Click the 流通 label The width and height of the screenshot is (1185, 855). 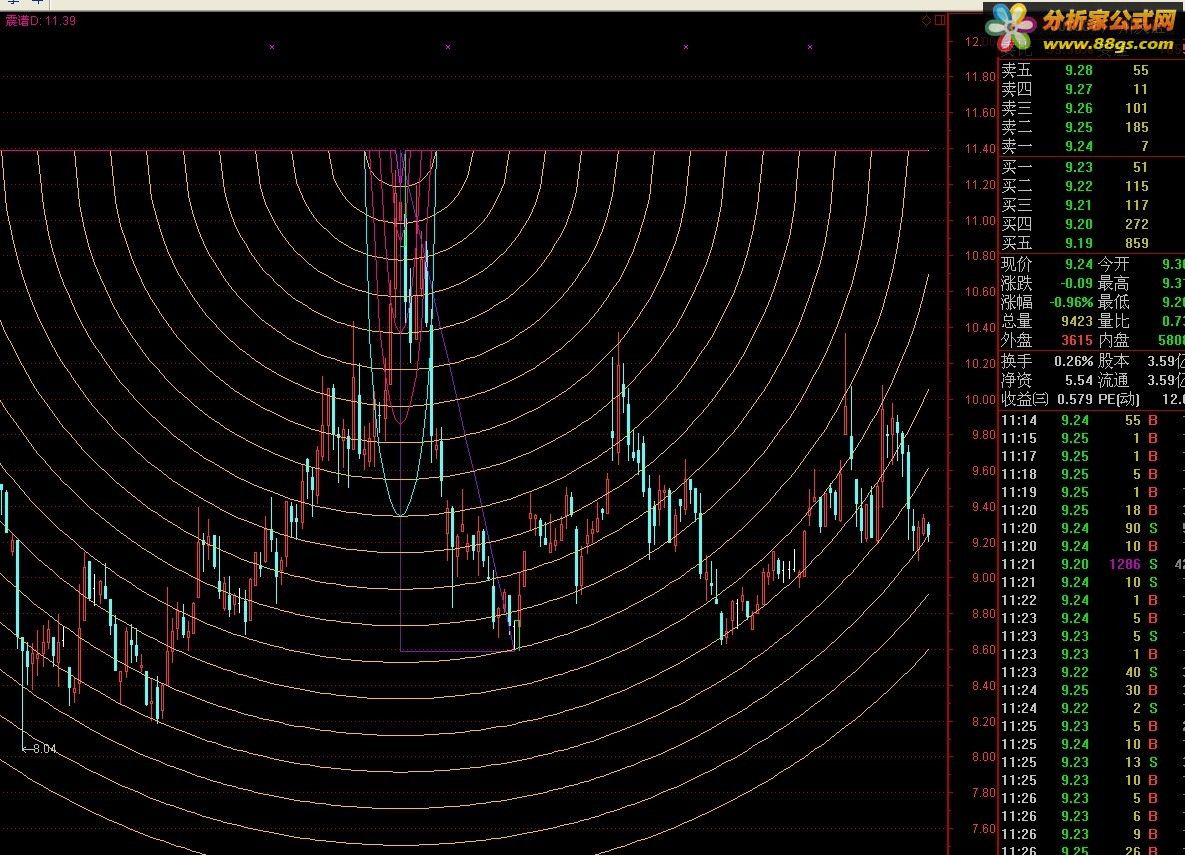coord(1113,380)
